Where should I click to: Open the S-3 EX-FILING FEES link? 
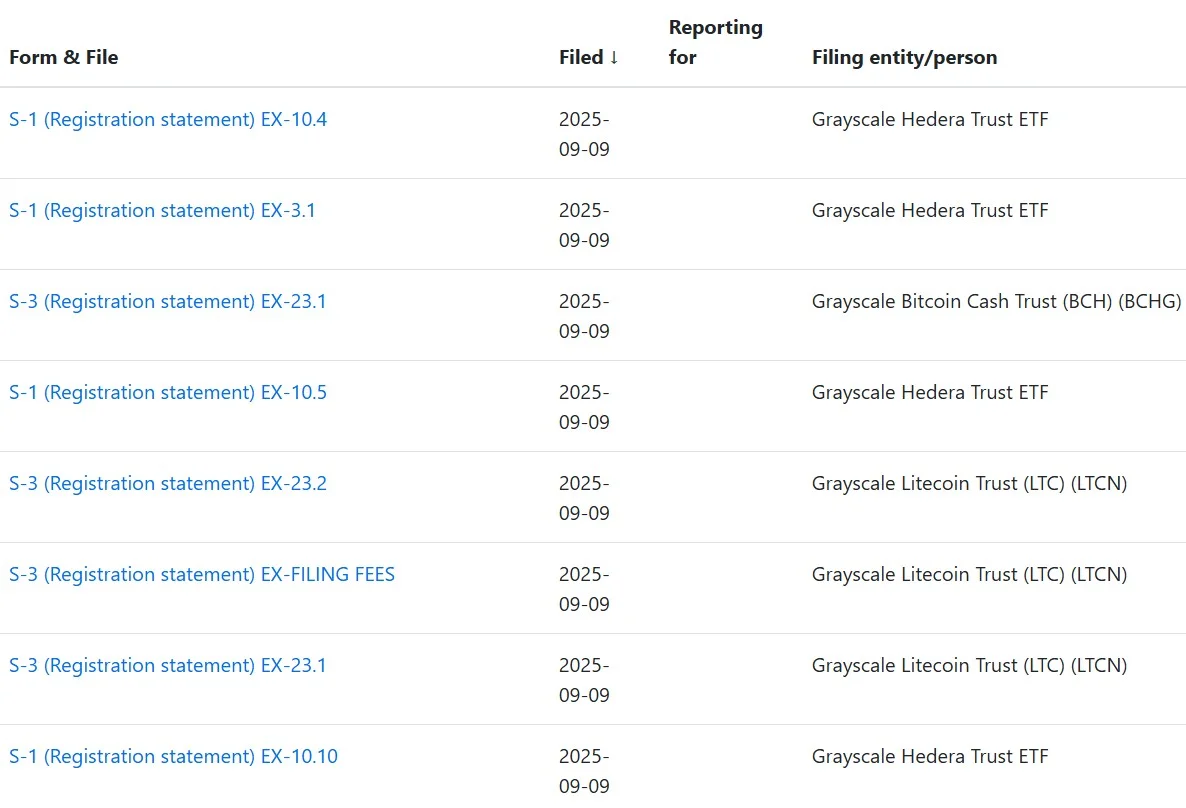[202, 574]
